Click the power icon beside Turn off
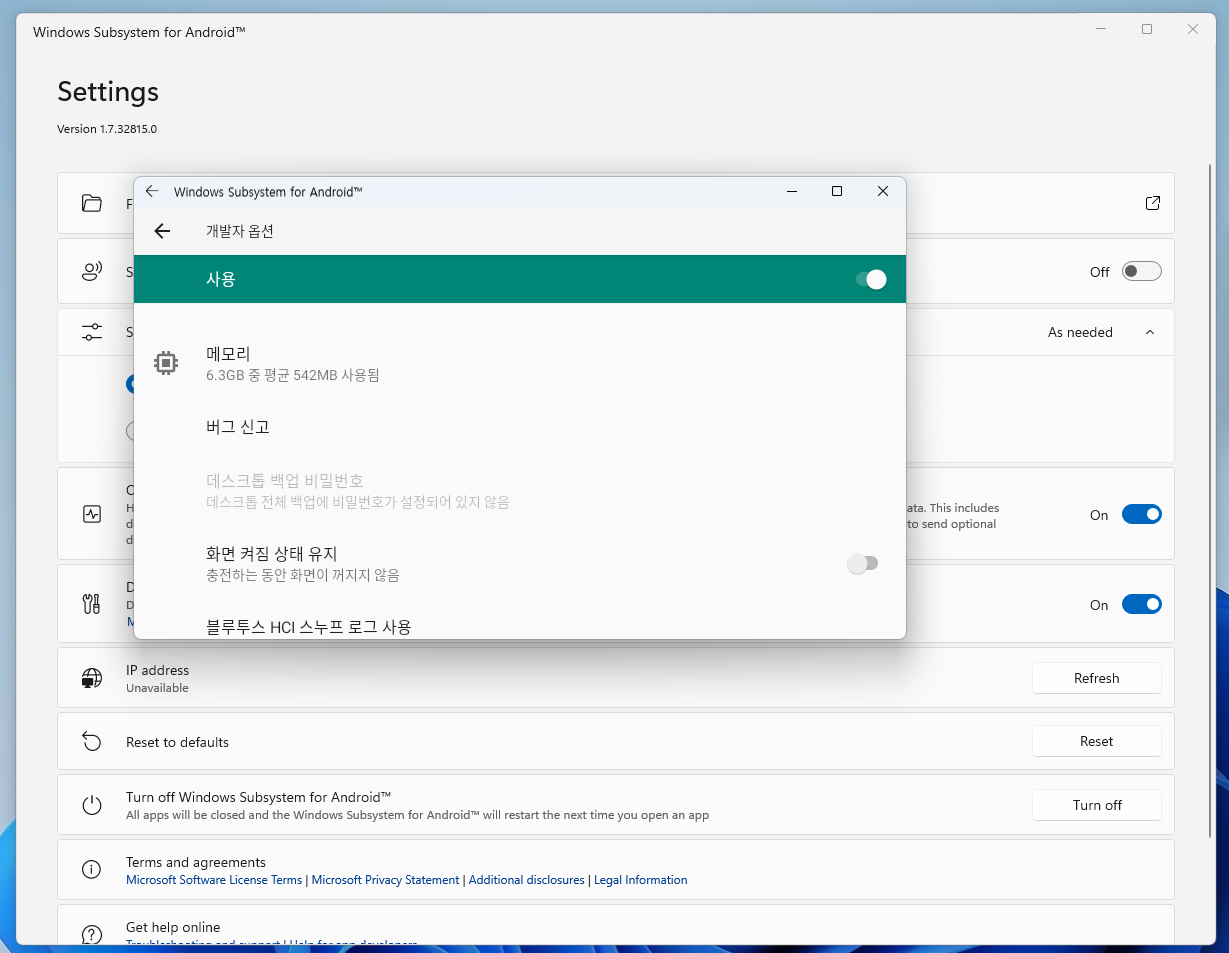1229x953 pixels. pos(92,805)
